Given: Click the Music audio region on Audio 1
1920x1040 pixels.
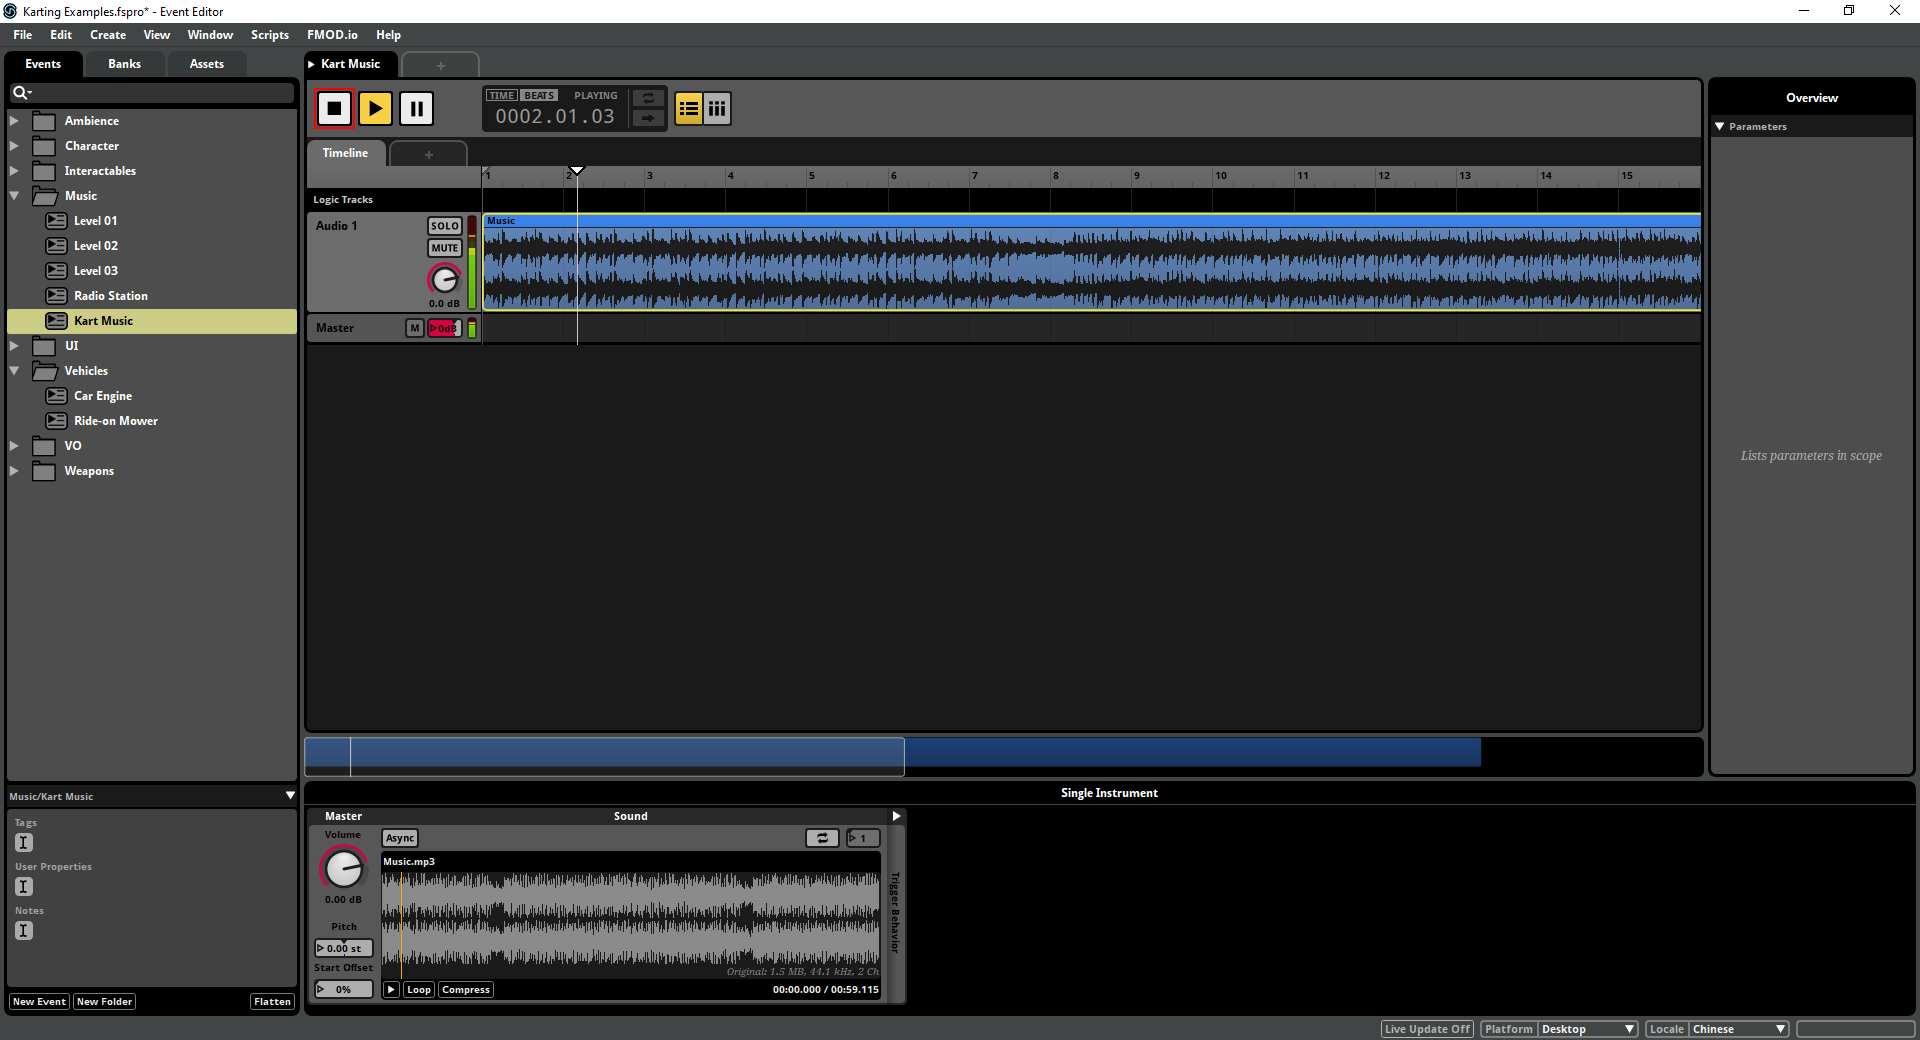Looking at the screenshot, I should pyautogui.click(x=1092, y=263).
